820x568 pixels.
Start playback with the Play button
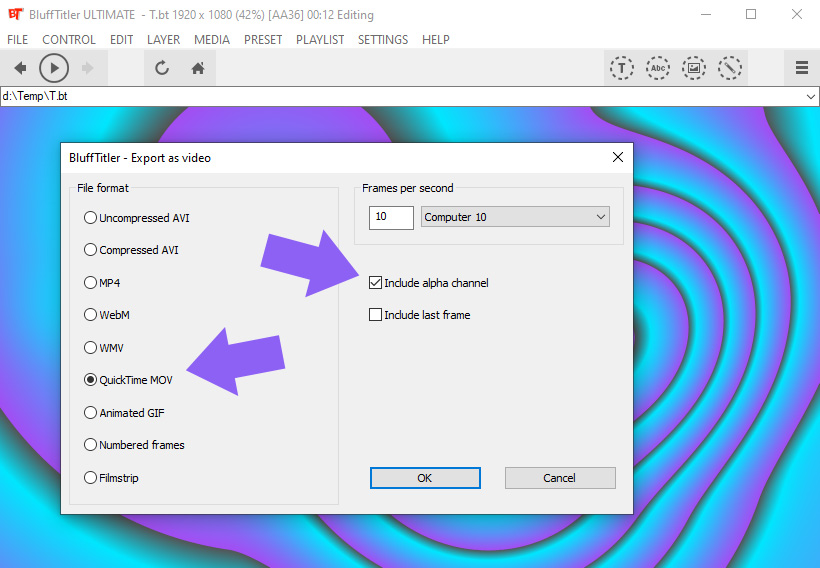click(54, 68)
